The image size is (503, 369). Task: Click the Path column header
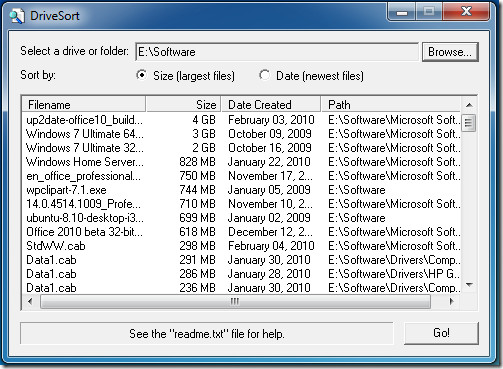(x=391, y=105)
